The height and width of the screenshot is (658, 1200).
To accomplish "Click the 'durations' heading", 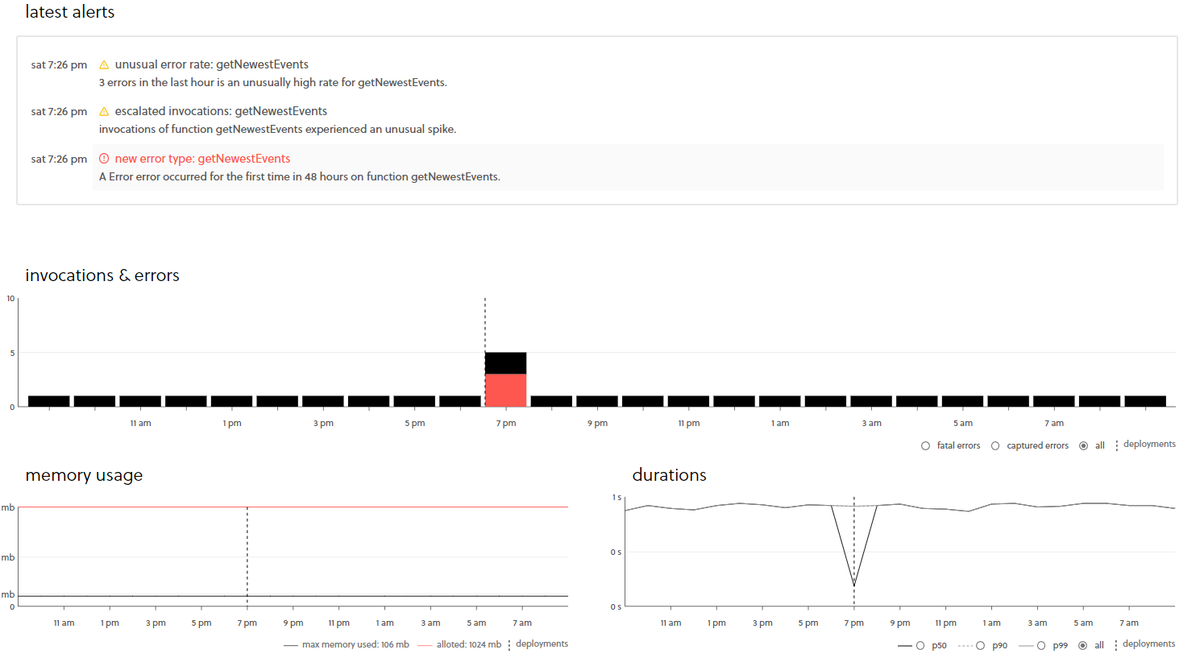I will (x=669, y=475).
